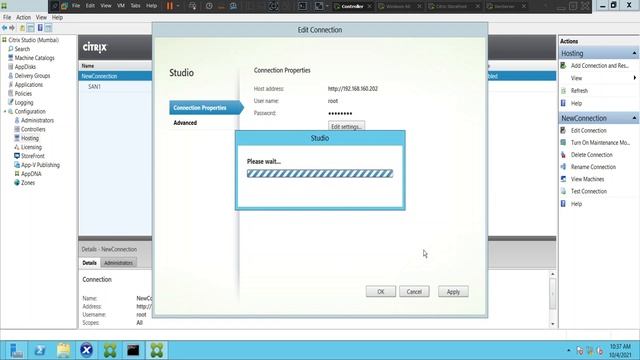Open the Help menu in Studio console
The width and height of the screenshot is (640, 360).
click(x=57, y=18)
